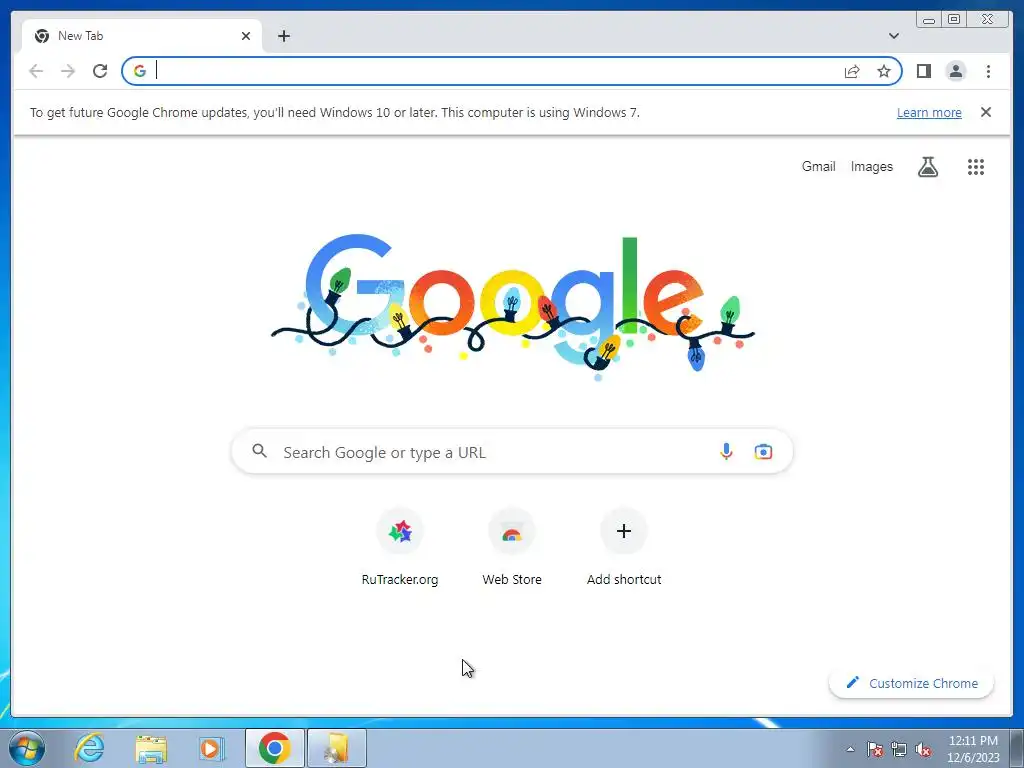Open Action Center flag icon

874,749
